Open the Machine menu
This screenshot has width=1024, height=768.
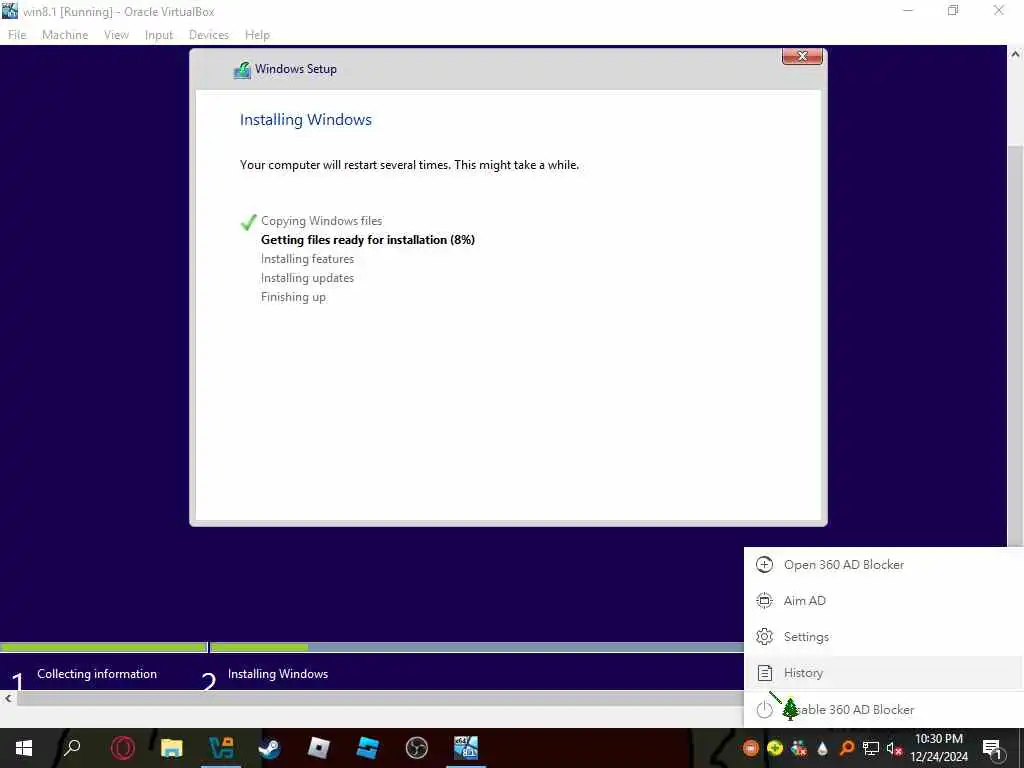pos(65,35)
